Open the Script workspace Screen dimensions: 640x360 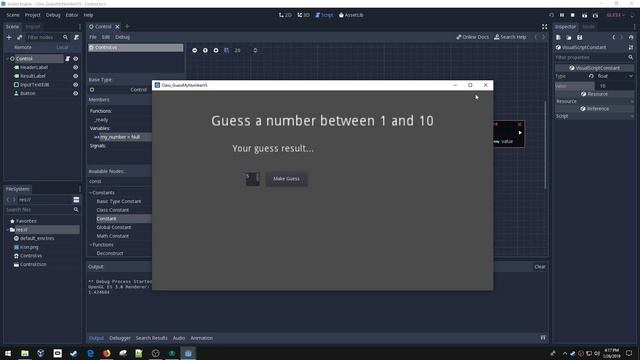[324, 15]
